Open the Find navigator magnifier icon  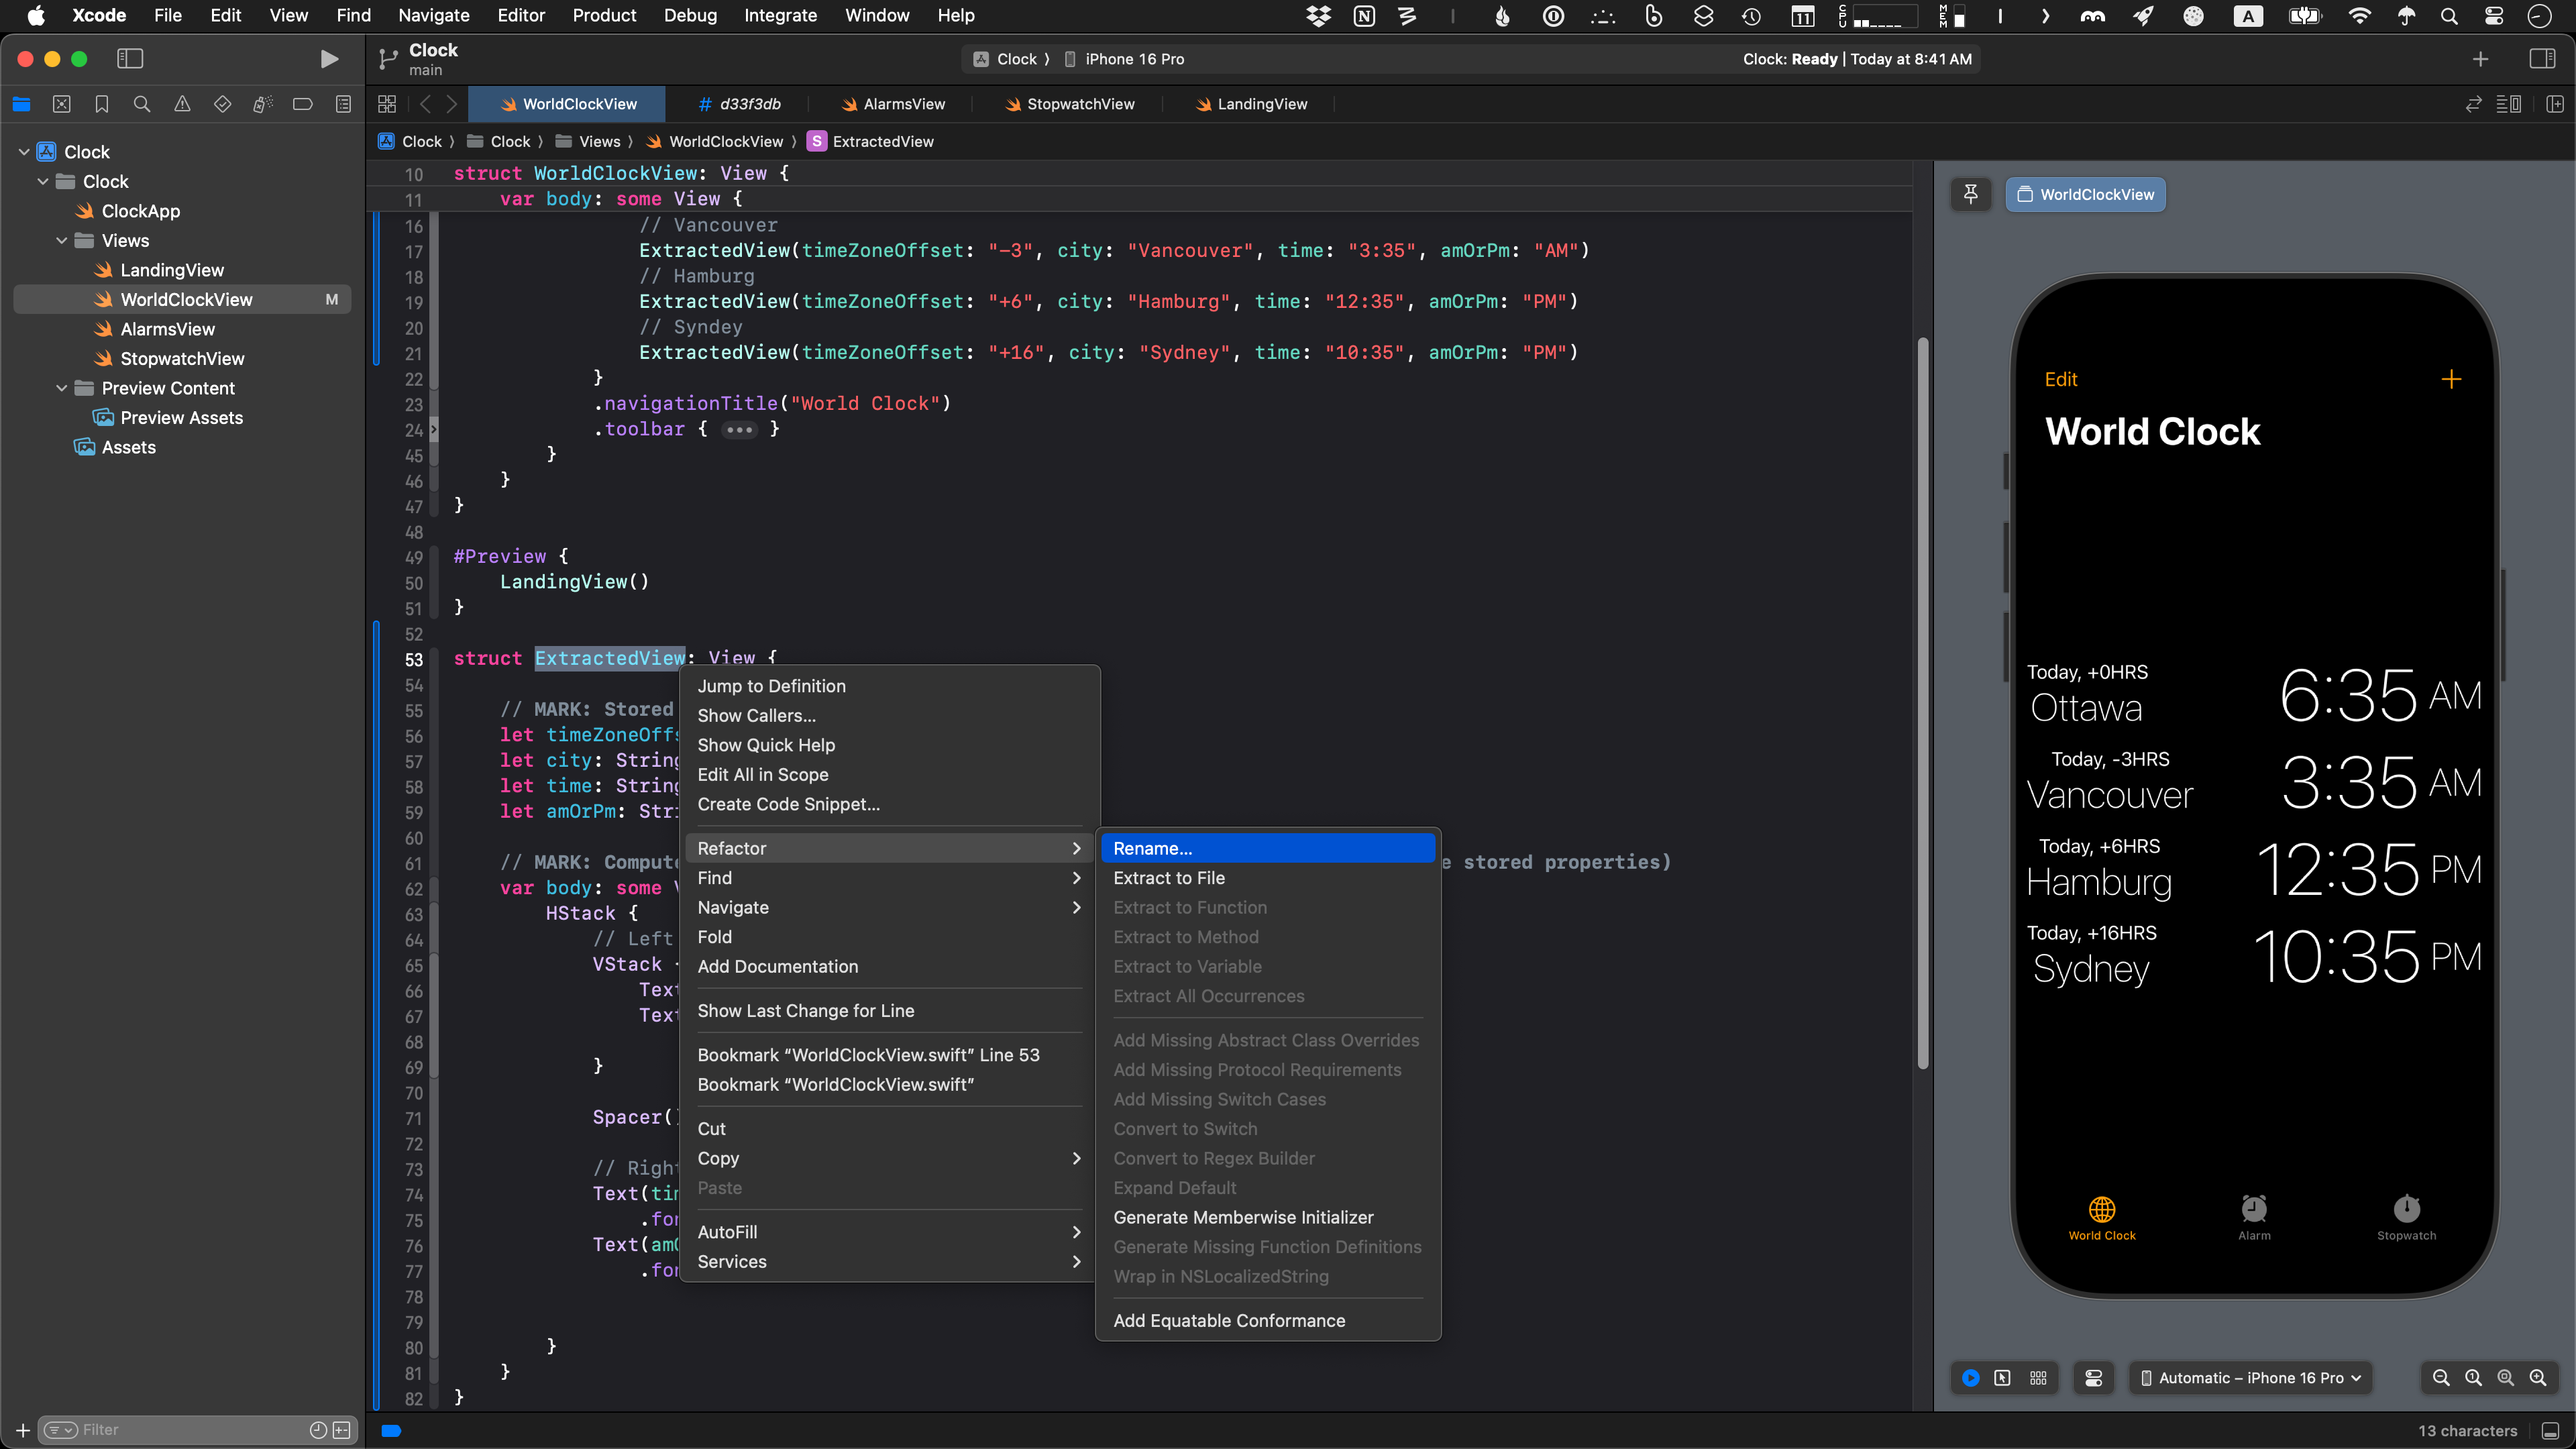142,104
